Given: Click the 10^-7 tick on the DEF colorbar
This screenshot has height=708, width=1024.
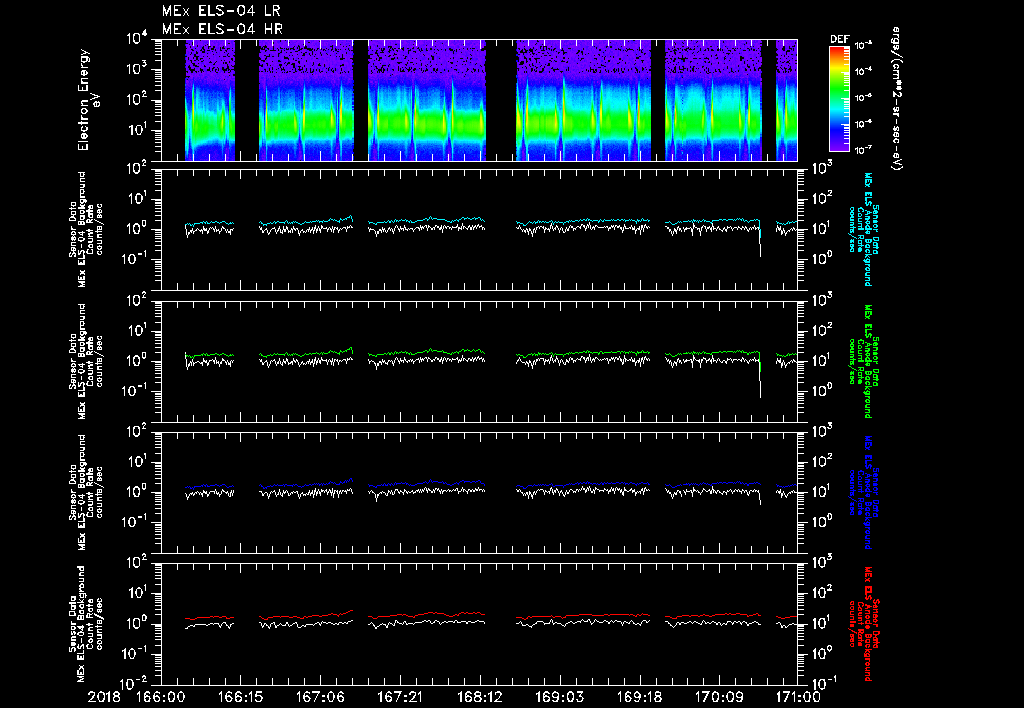Looking at the screenshot, I should (x=864, y=150).
